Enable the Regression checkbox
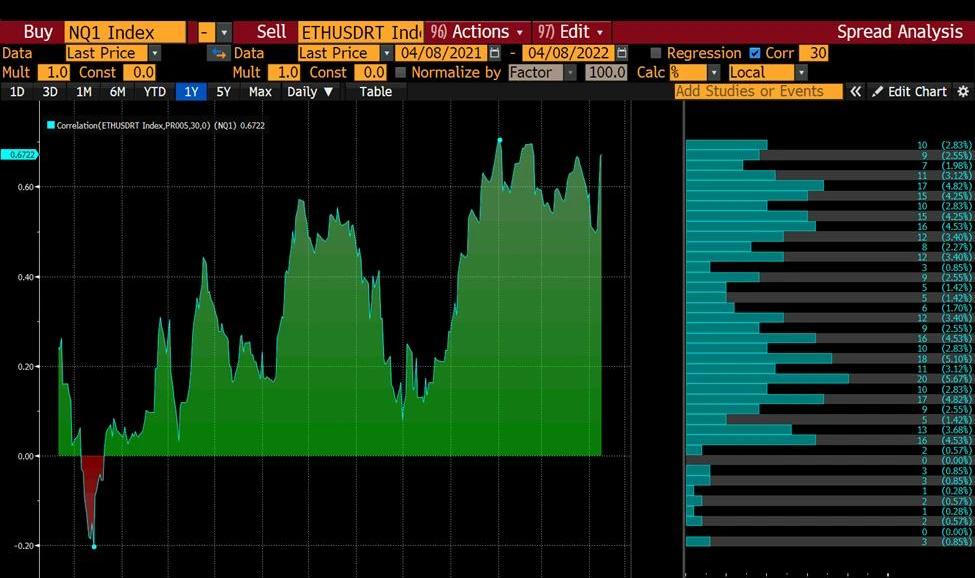 click(x=656, y=53)
